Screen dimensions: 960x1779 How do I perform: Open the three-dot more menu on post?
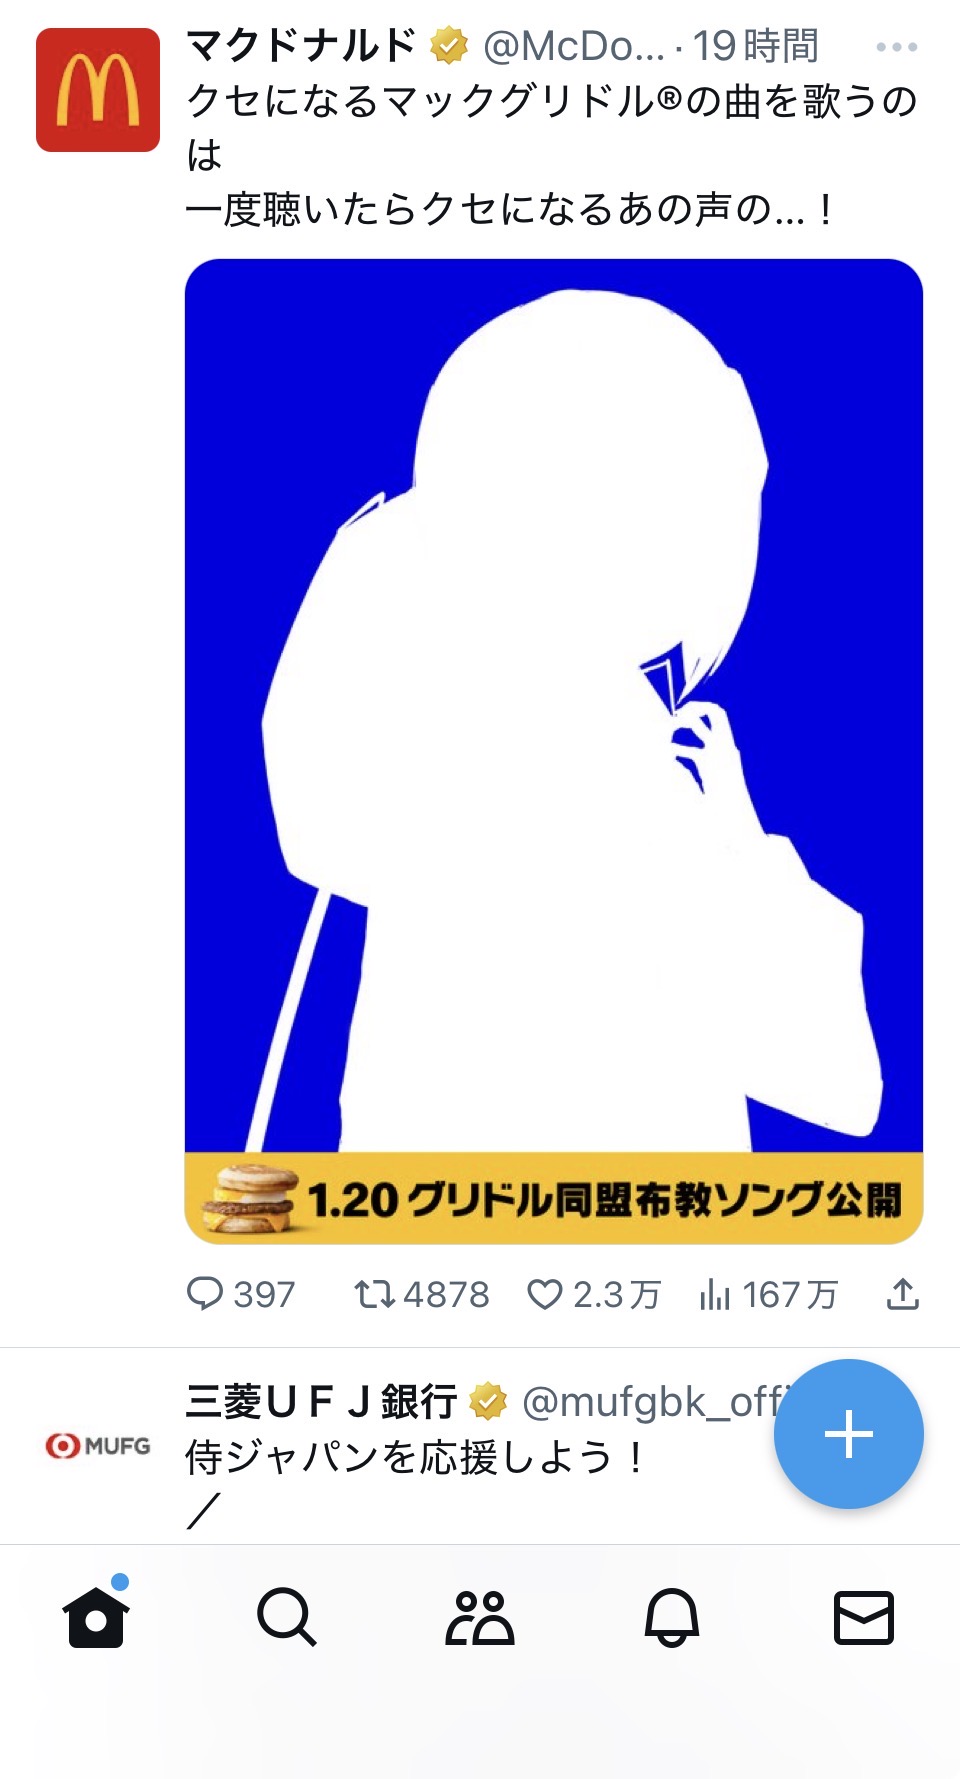pos(896,47)
